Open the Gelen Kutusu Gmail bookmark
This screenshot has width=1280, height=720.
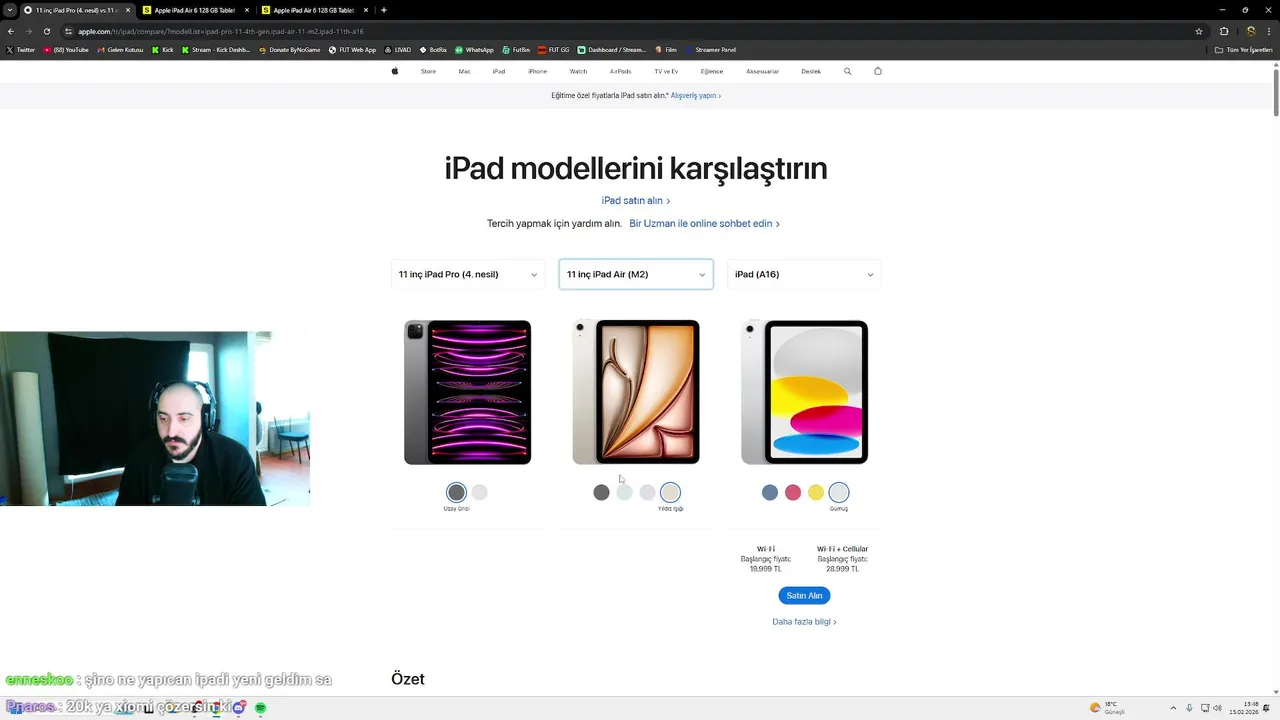(x=120, y=49)
